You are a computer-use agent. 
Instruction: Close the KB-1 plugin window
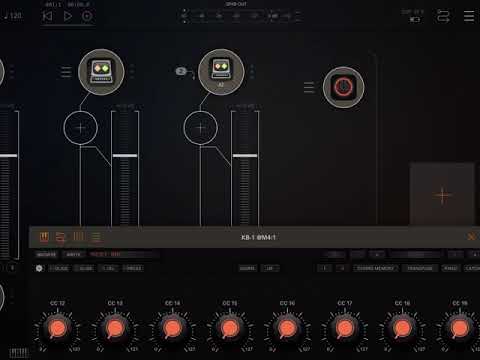coord(471,237)
